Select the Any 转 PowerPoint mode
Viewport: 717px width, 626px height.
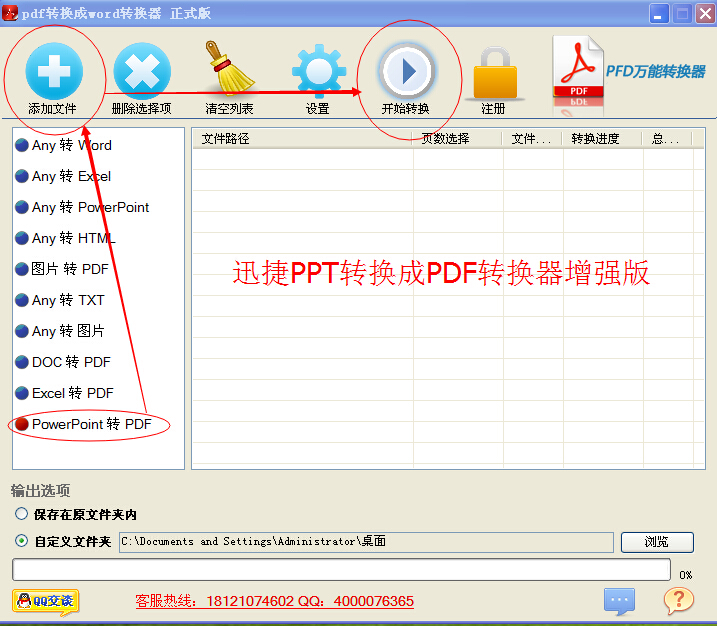click(x=82, y=207)
